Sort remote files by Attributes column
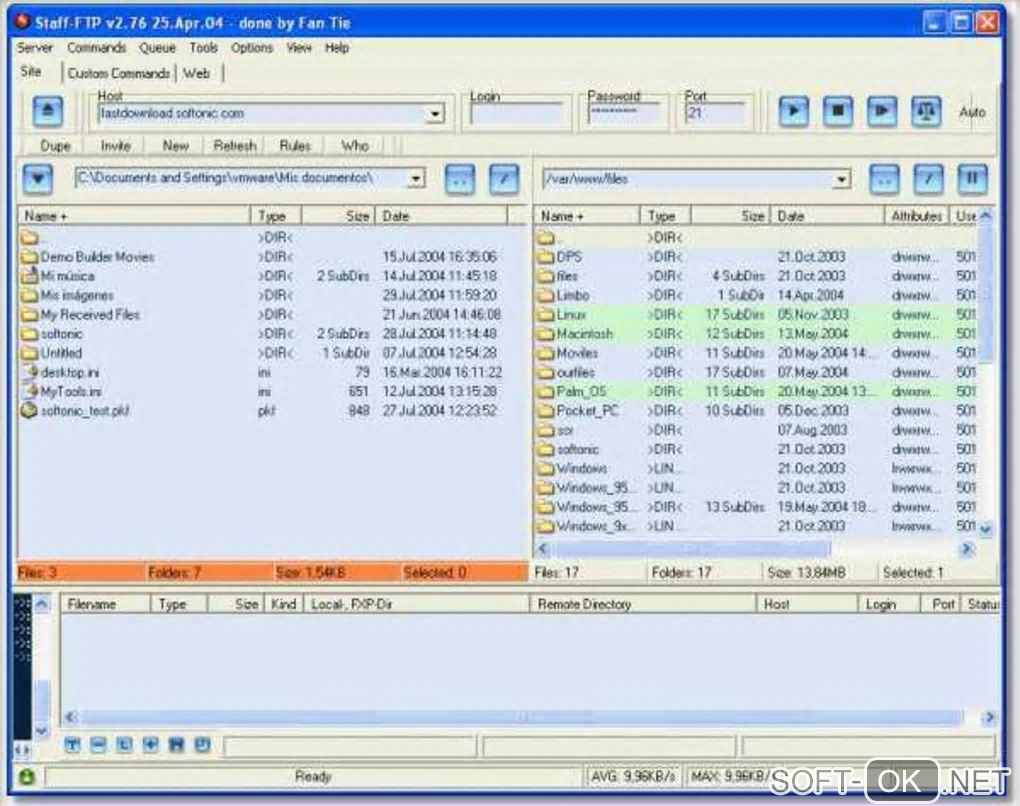Screen dimensions: 1020x806 point(917,216)
